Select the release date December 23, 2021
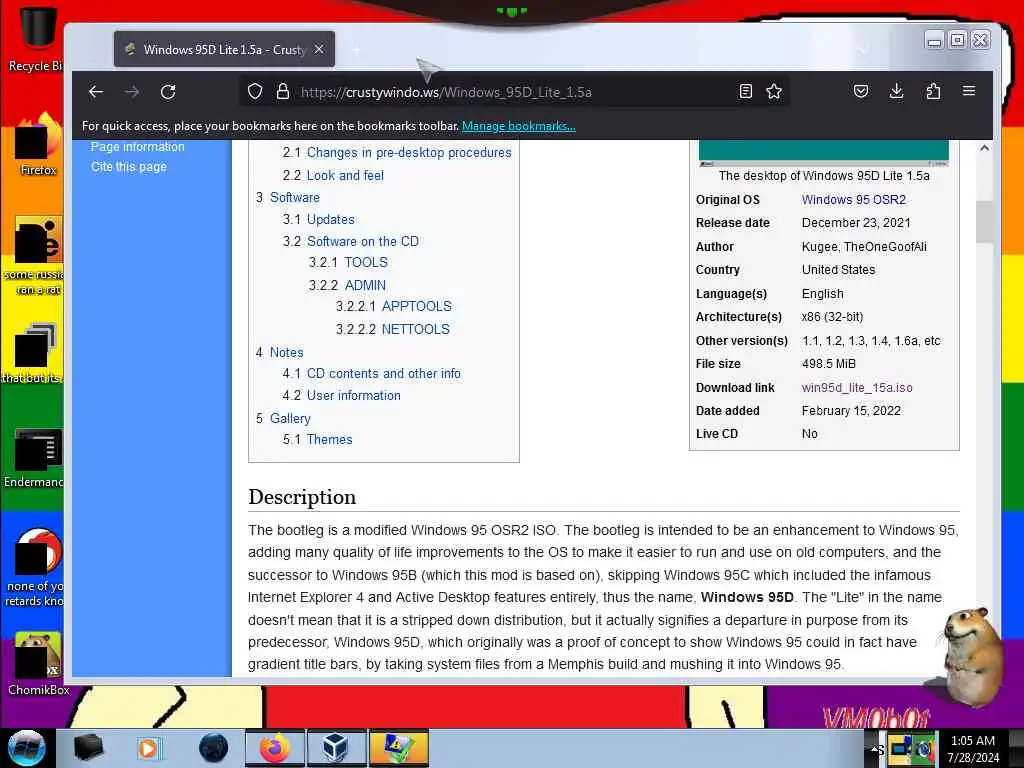 coord(856,223)
